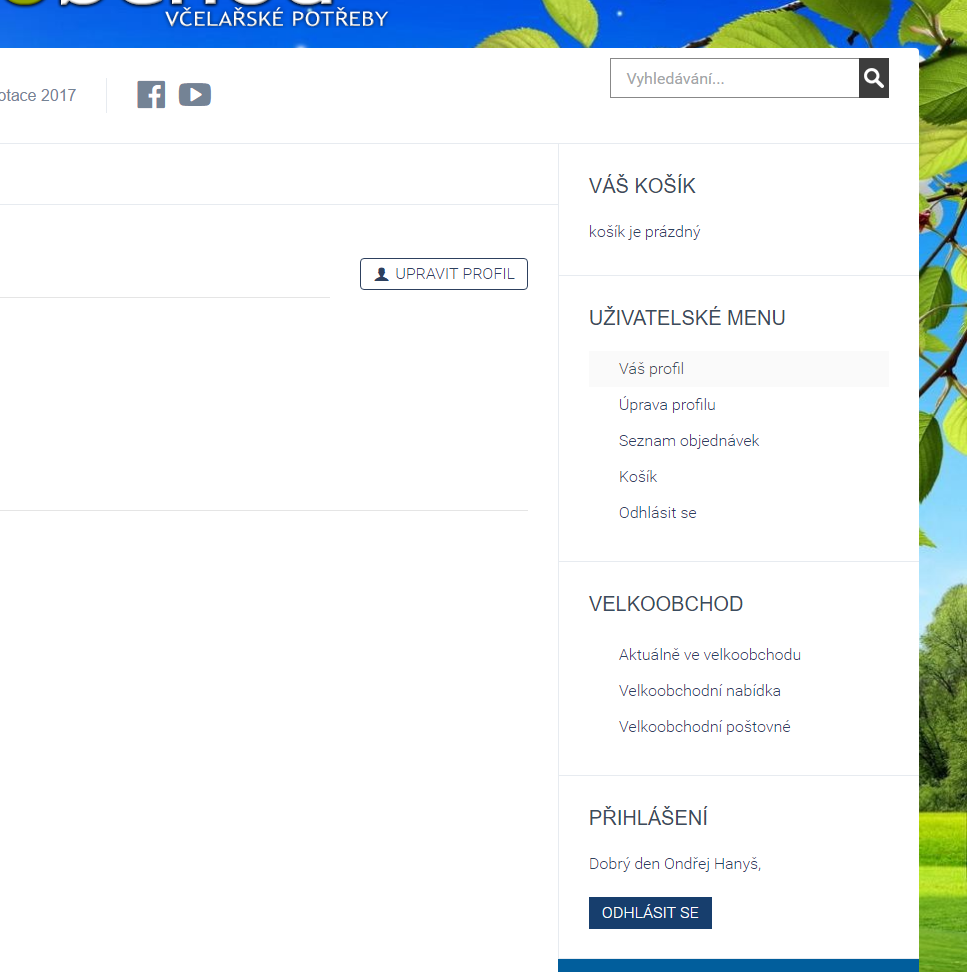Click the 'Dobrý den Ondřej Hanyš,' greeting
The width and height of the screenshot is (967, 972).
coord(675,864)
